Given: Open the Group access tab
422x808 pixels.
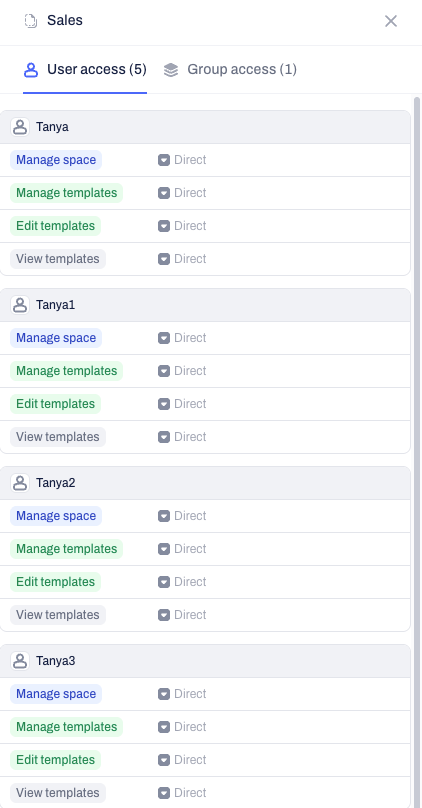Looking at the screenshot, I should [x=230, y=70].
